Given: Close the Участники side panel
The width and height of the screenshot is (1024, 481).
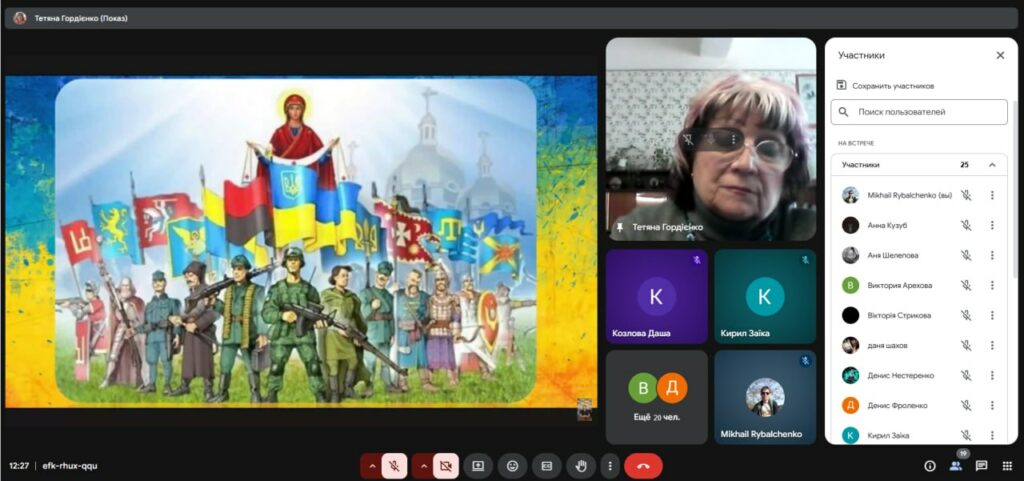Looking at the screenshot, I should tap(1000, 56).
